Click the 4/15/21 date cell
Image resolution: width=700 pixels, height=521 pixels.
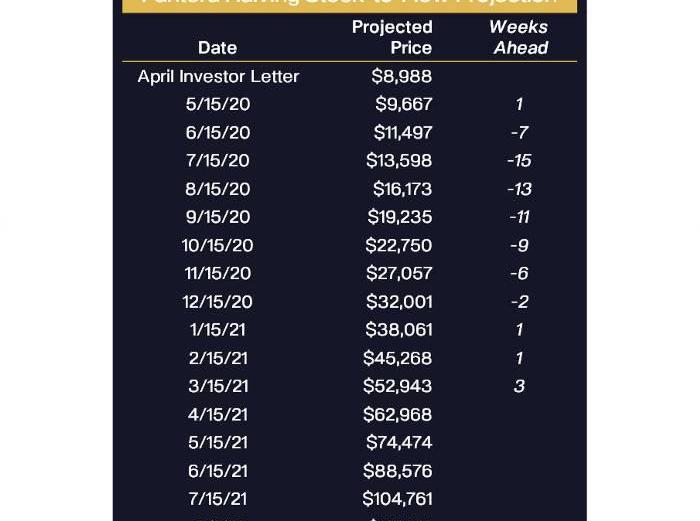[218, 414]
